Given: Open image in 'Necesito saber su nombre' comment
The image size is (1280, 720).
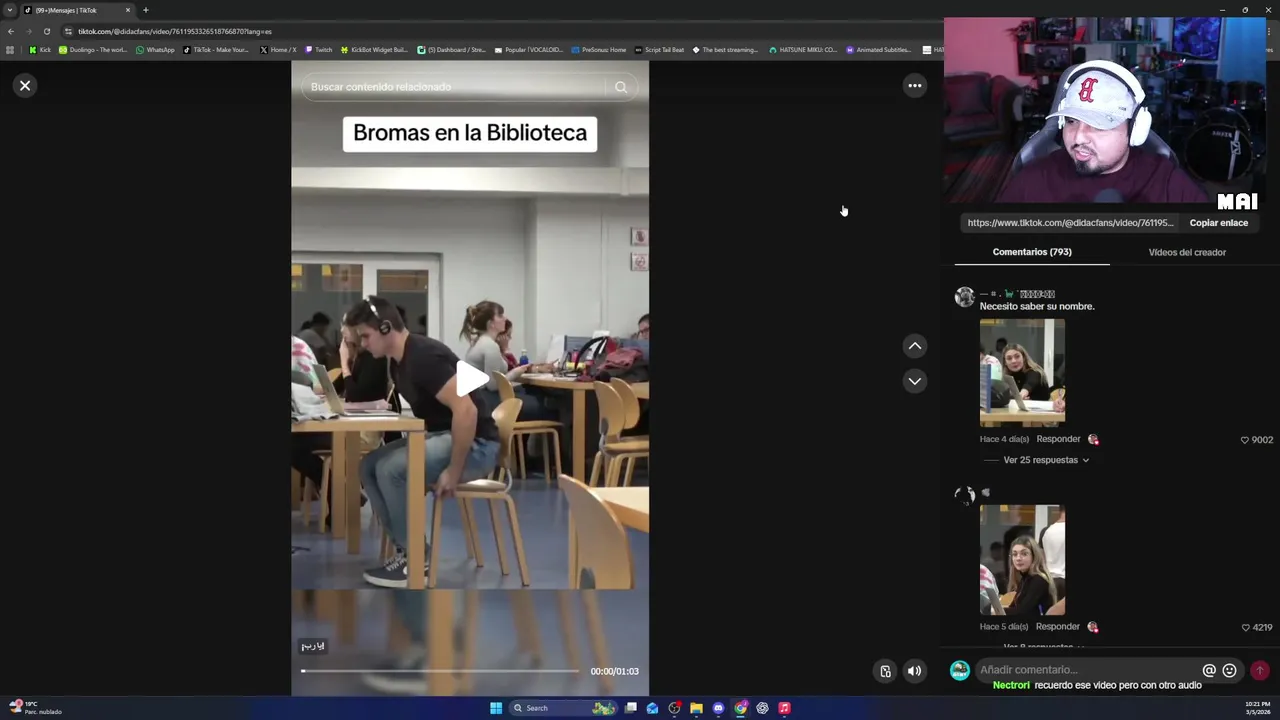Looking at the screenshot, I should tap(1022, 373).
